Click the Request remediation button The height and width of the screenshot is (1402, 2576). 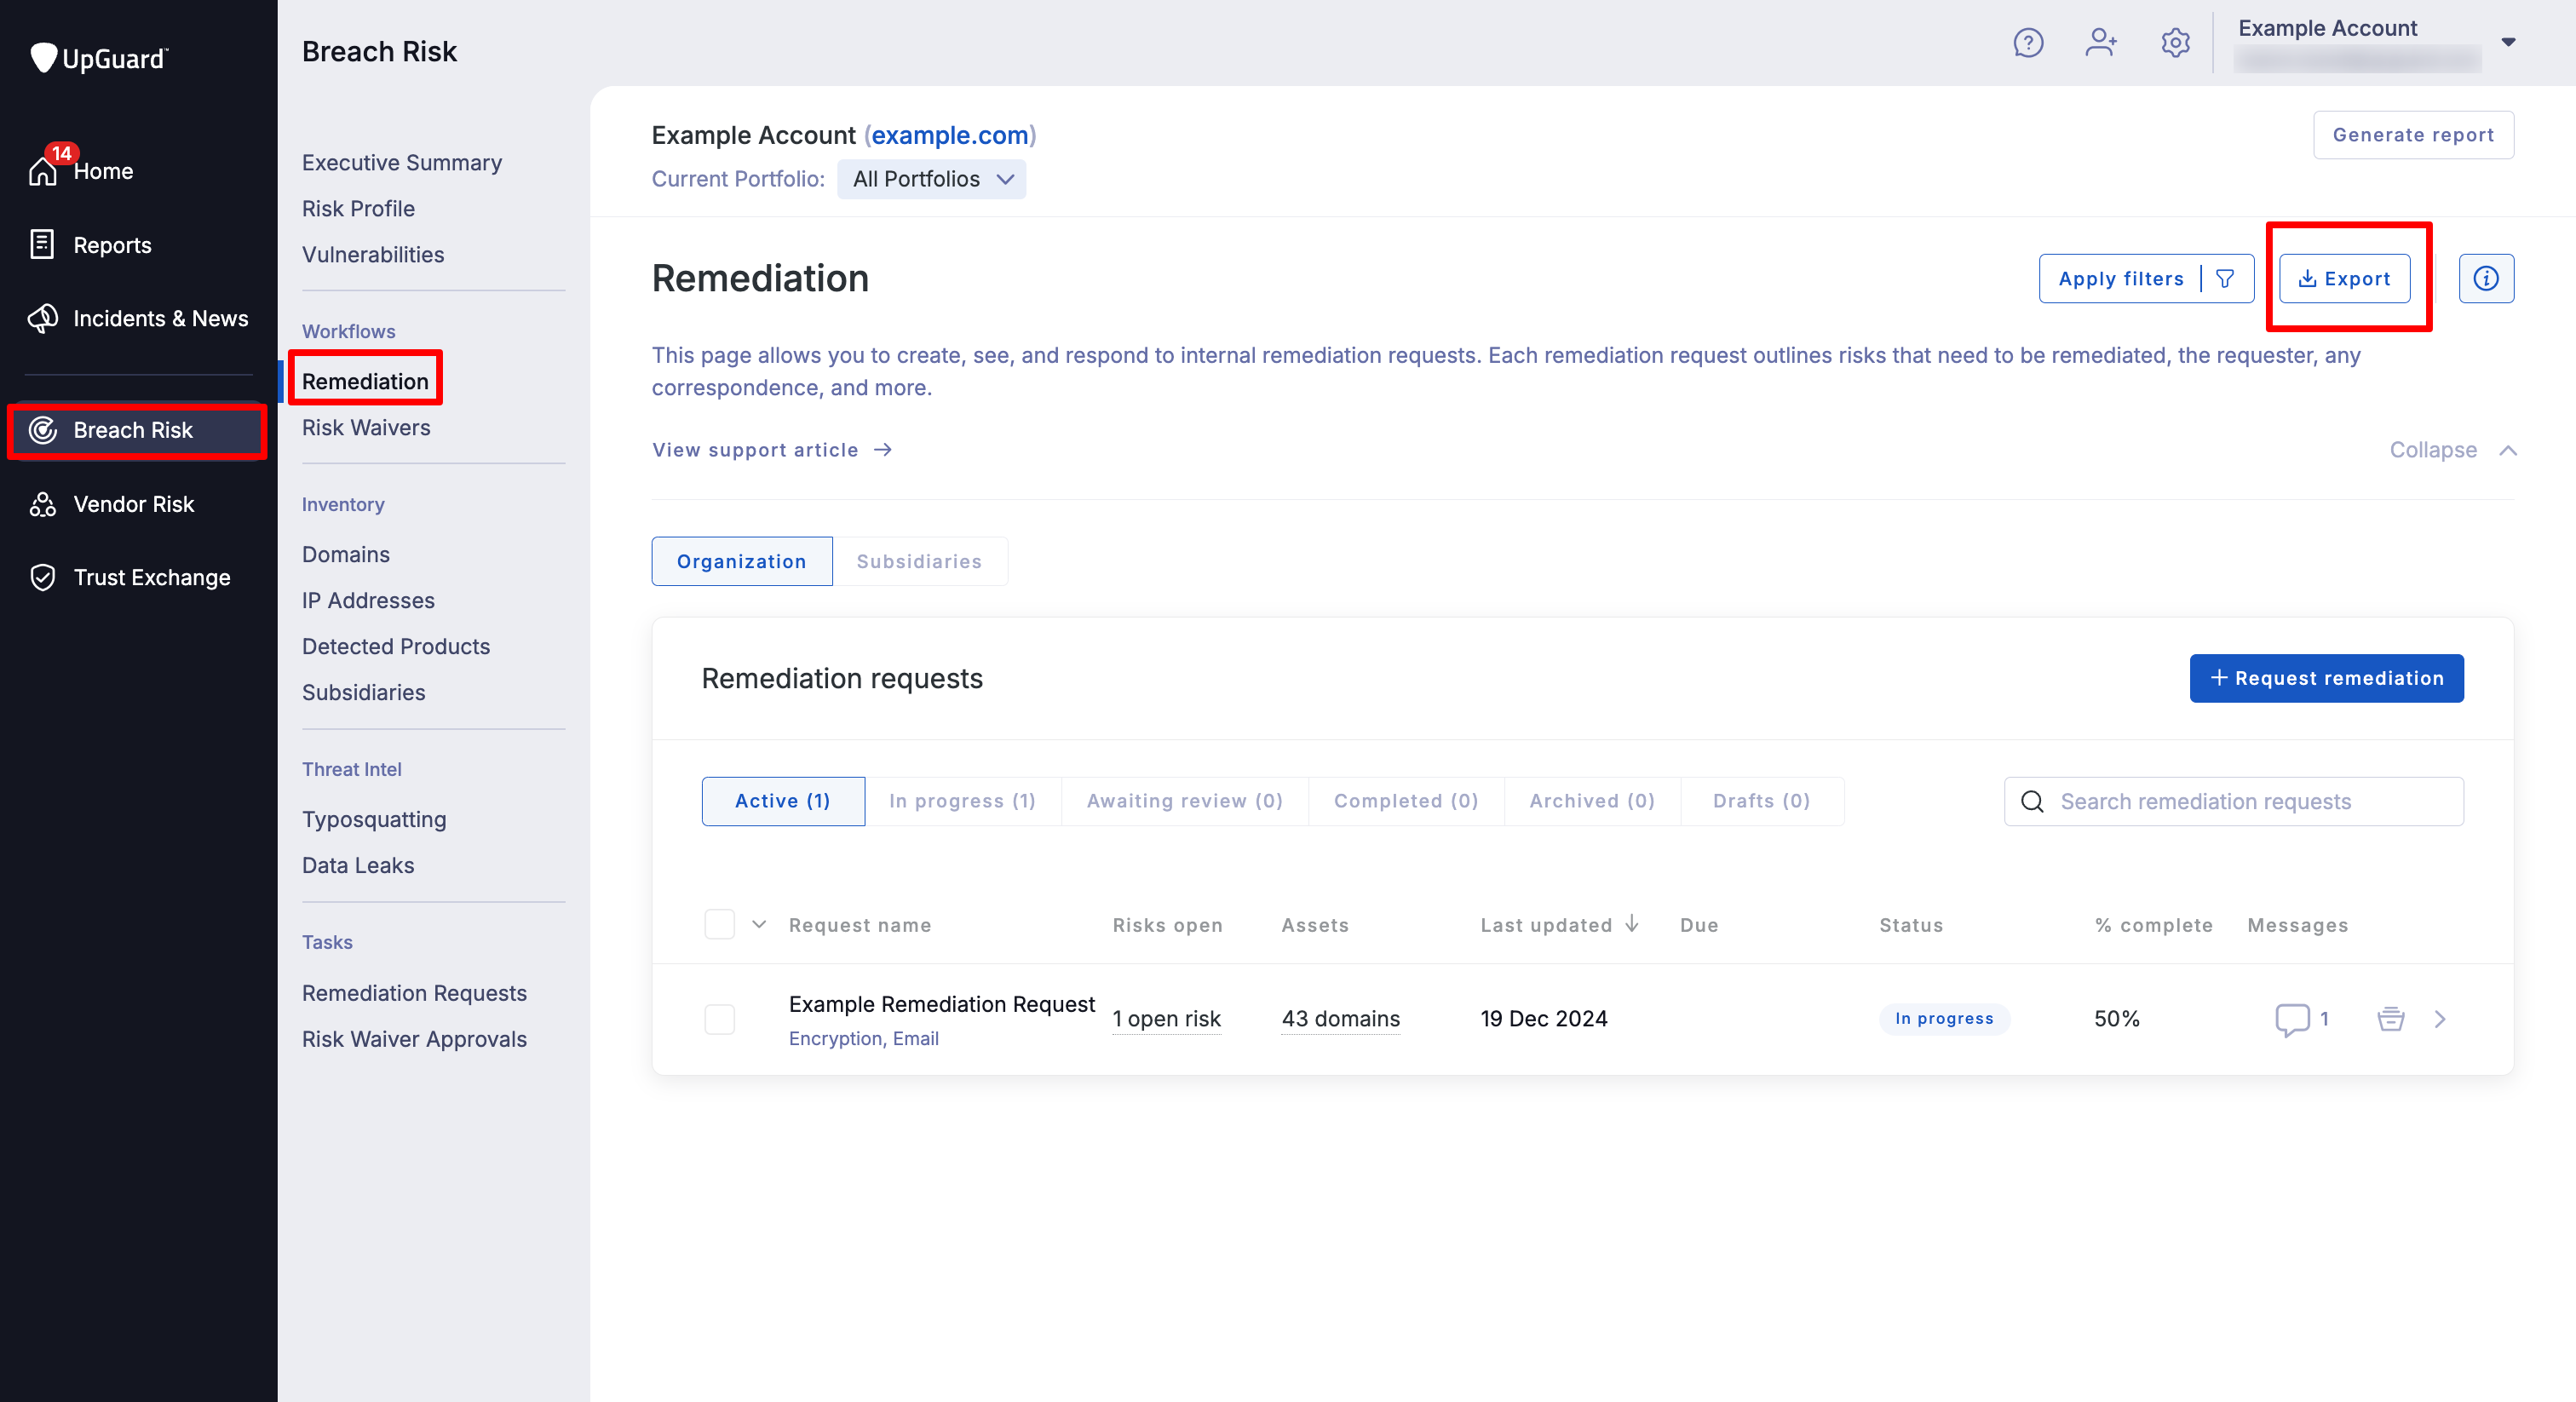[2326, 678]
